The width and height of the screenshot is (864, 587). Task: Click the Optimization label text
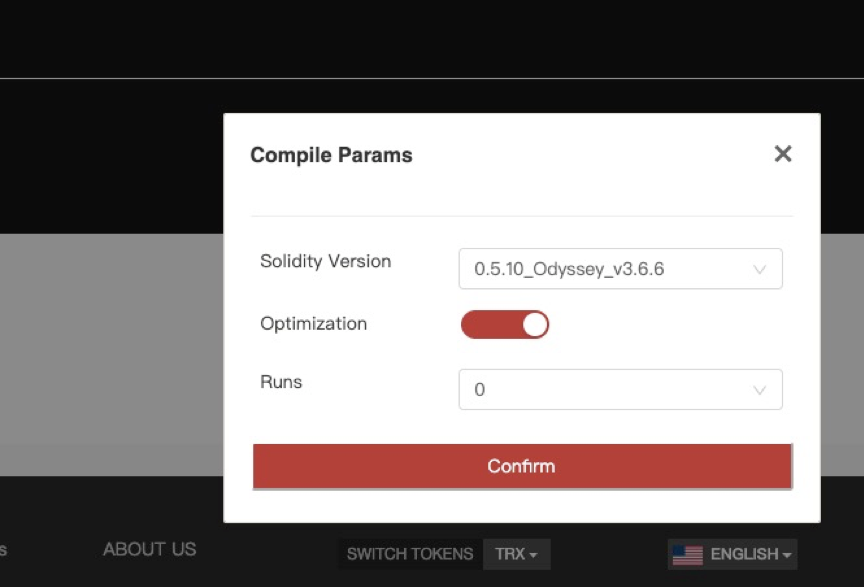[x=313, y=324]
